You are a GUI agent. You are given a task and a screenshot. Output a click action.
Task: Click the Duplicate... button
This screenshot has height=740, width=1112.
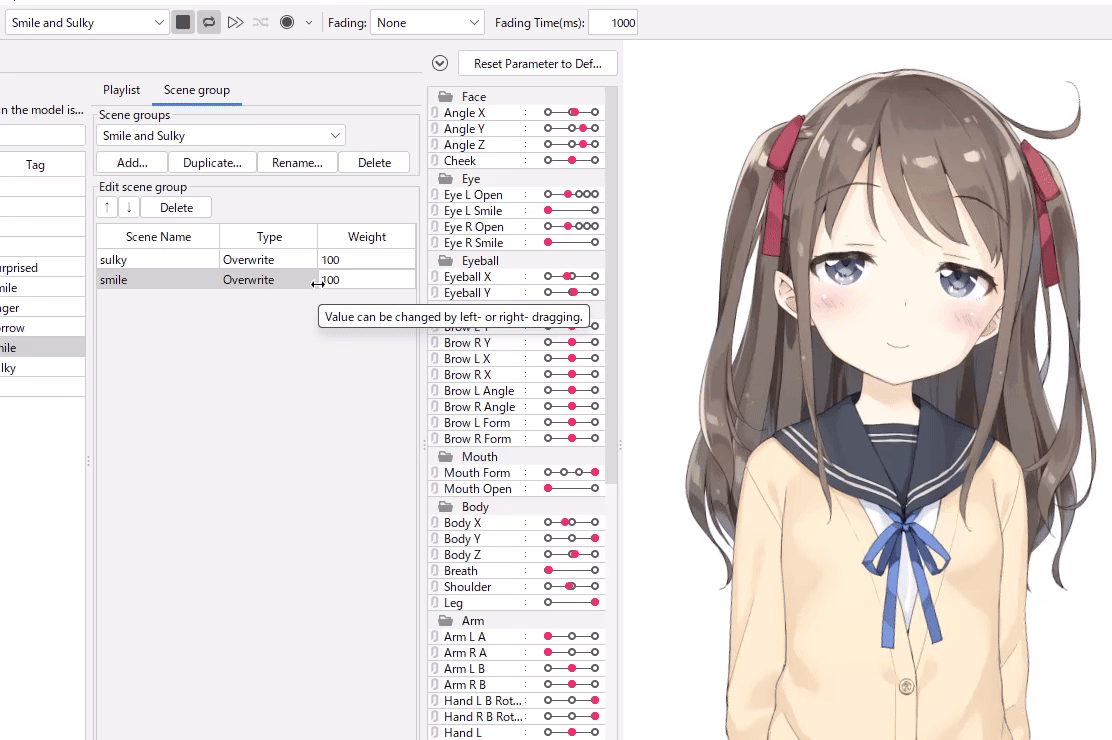pyautogui.click(x=212, y=162)
